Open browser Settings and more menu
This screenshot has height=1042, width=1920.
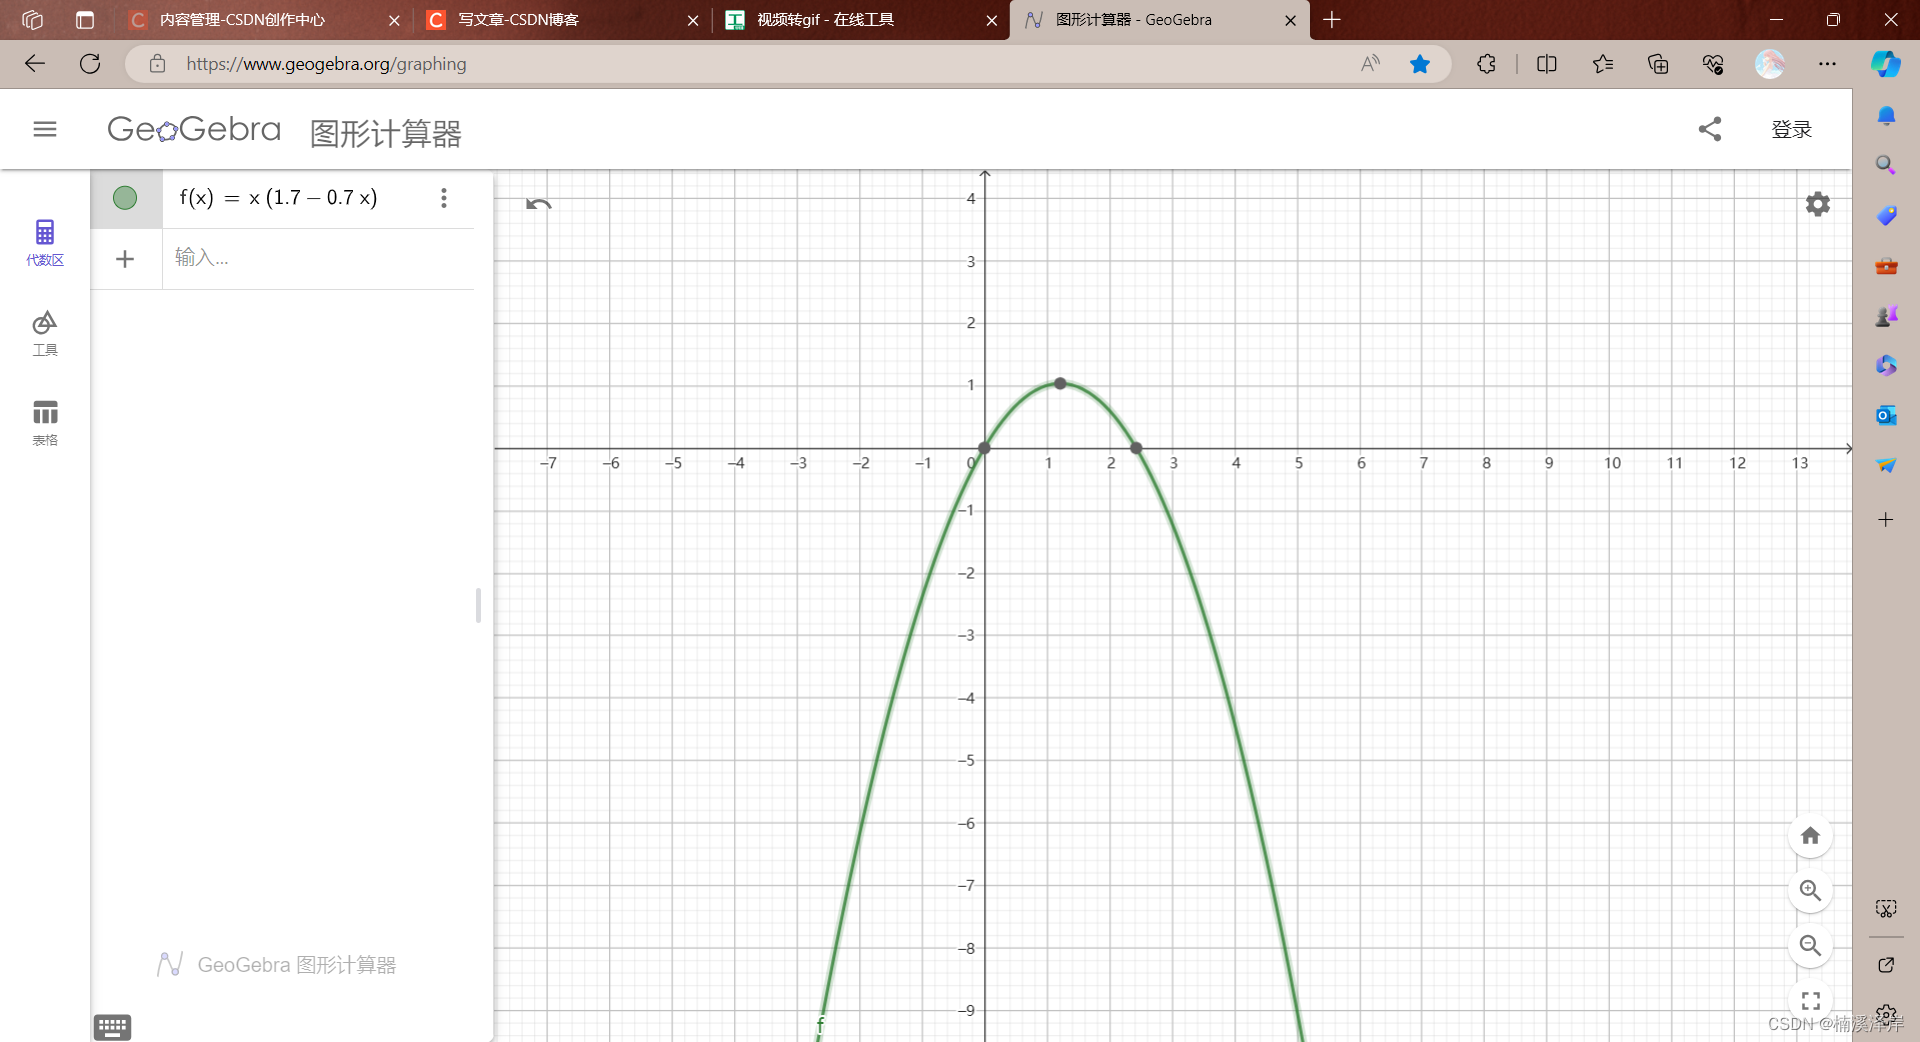tap(1827, 64)
